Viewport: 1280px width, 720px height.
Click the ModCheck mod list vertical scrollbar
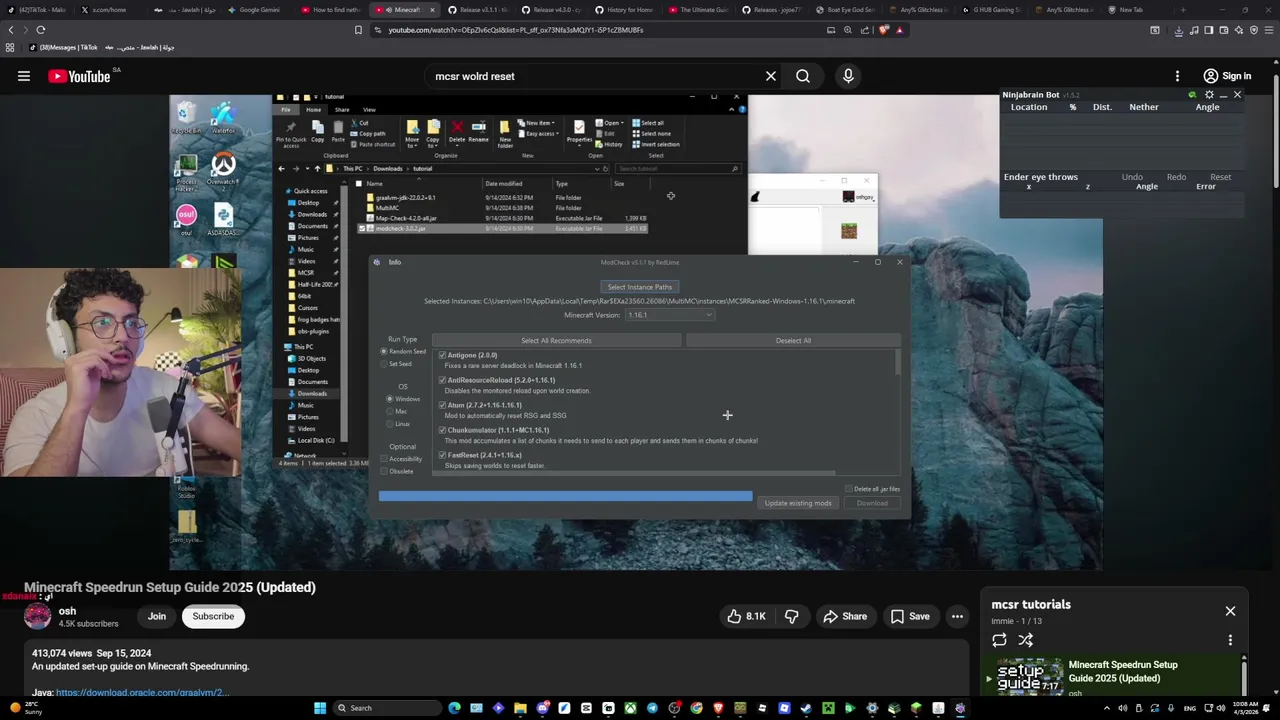(x=897, y=362)
